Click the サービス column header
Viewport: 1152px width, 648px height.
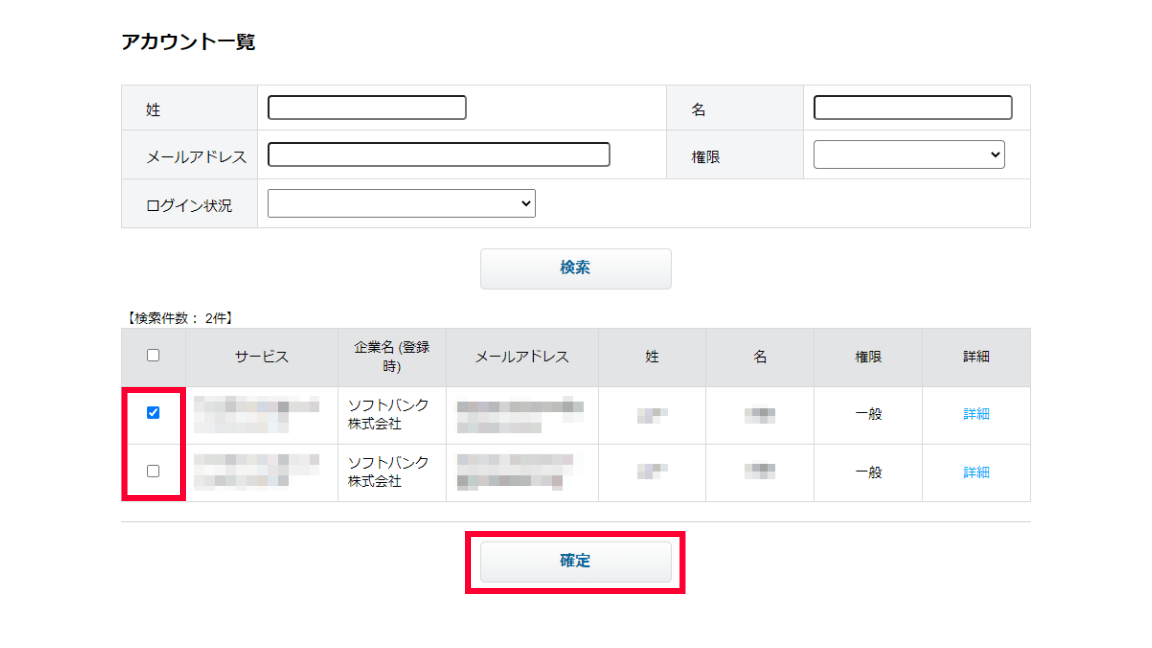point(261,357)
